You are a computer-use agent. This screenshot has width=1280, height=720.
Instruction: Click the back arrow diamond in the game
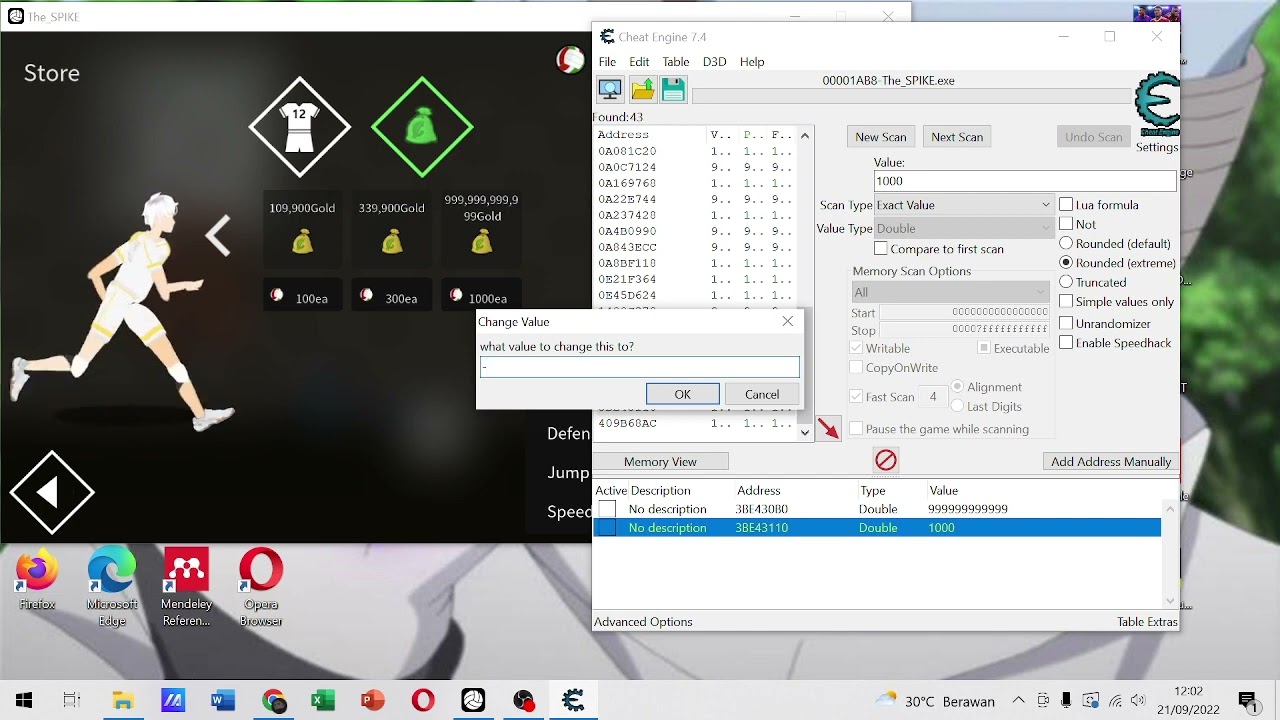tap(52, 492)
